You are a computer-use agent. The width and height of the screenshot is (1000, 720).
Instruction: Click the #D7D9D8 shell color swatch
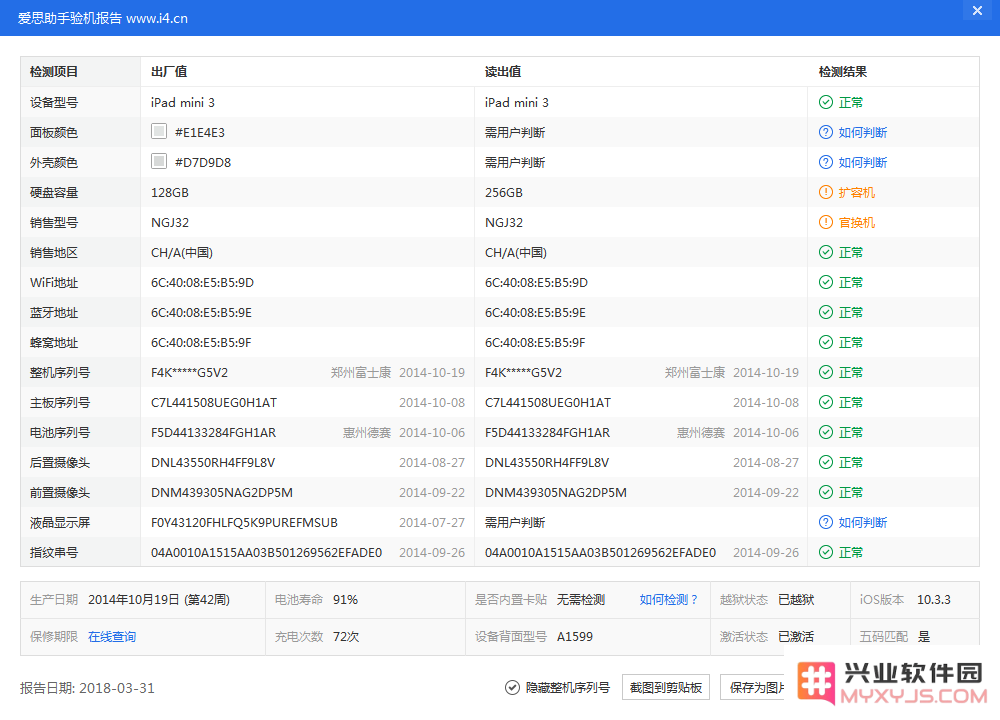coord(159,161)
